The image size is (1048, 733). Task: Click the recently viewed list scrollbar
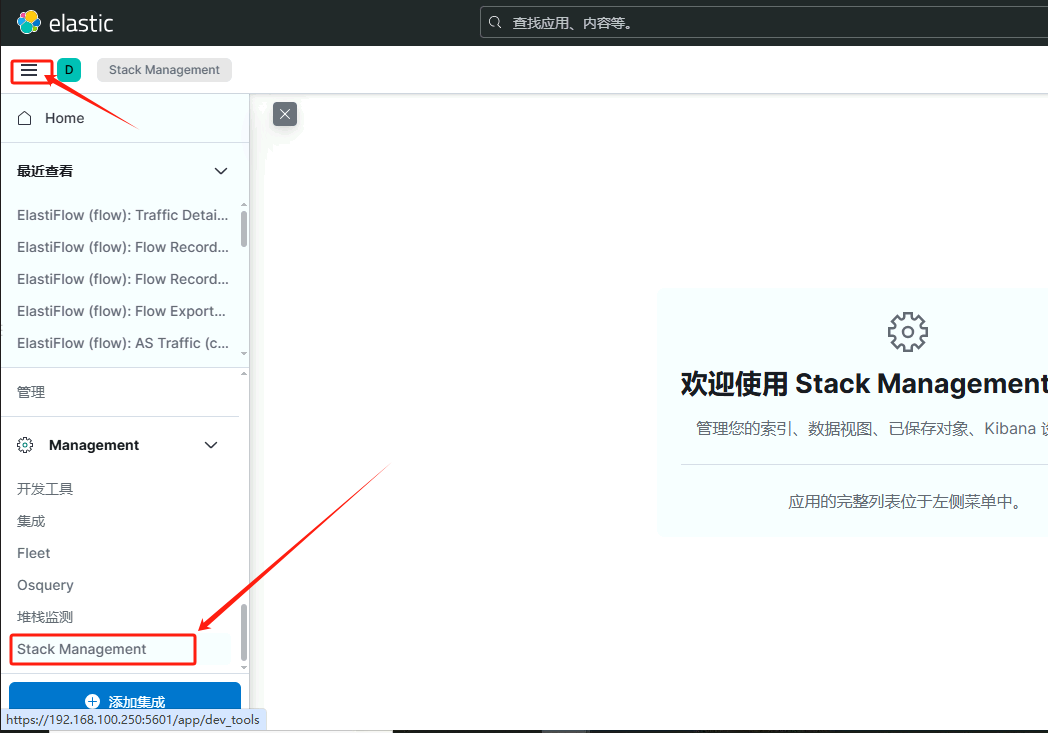[244, 229]
